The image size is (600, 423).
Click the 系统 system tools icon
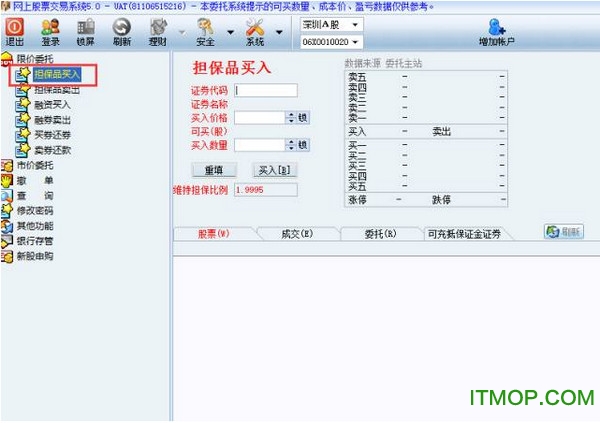255,32
